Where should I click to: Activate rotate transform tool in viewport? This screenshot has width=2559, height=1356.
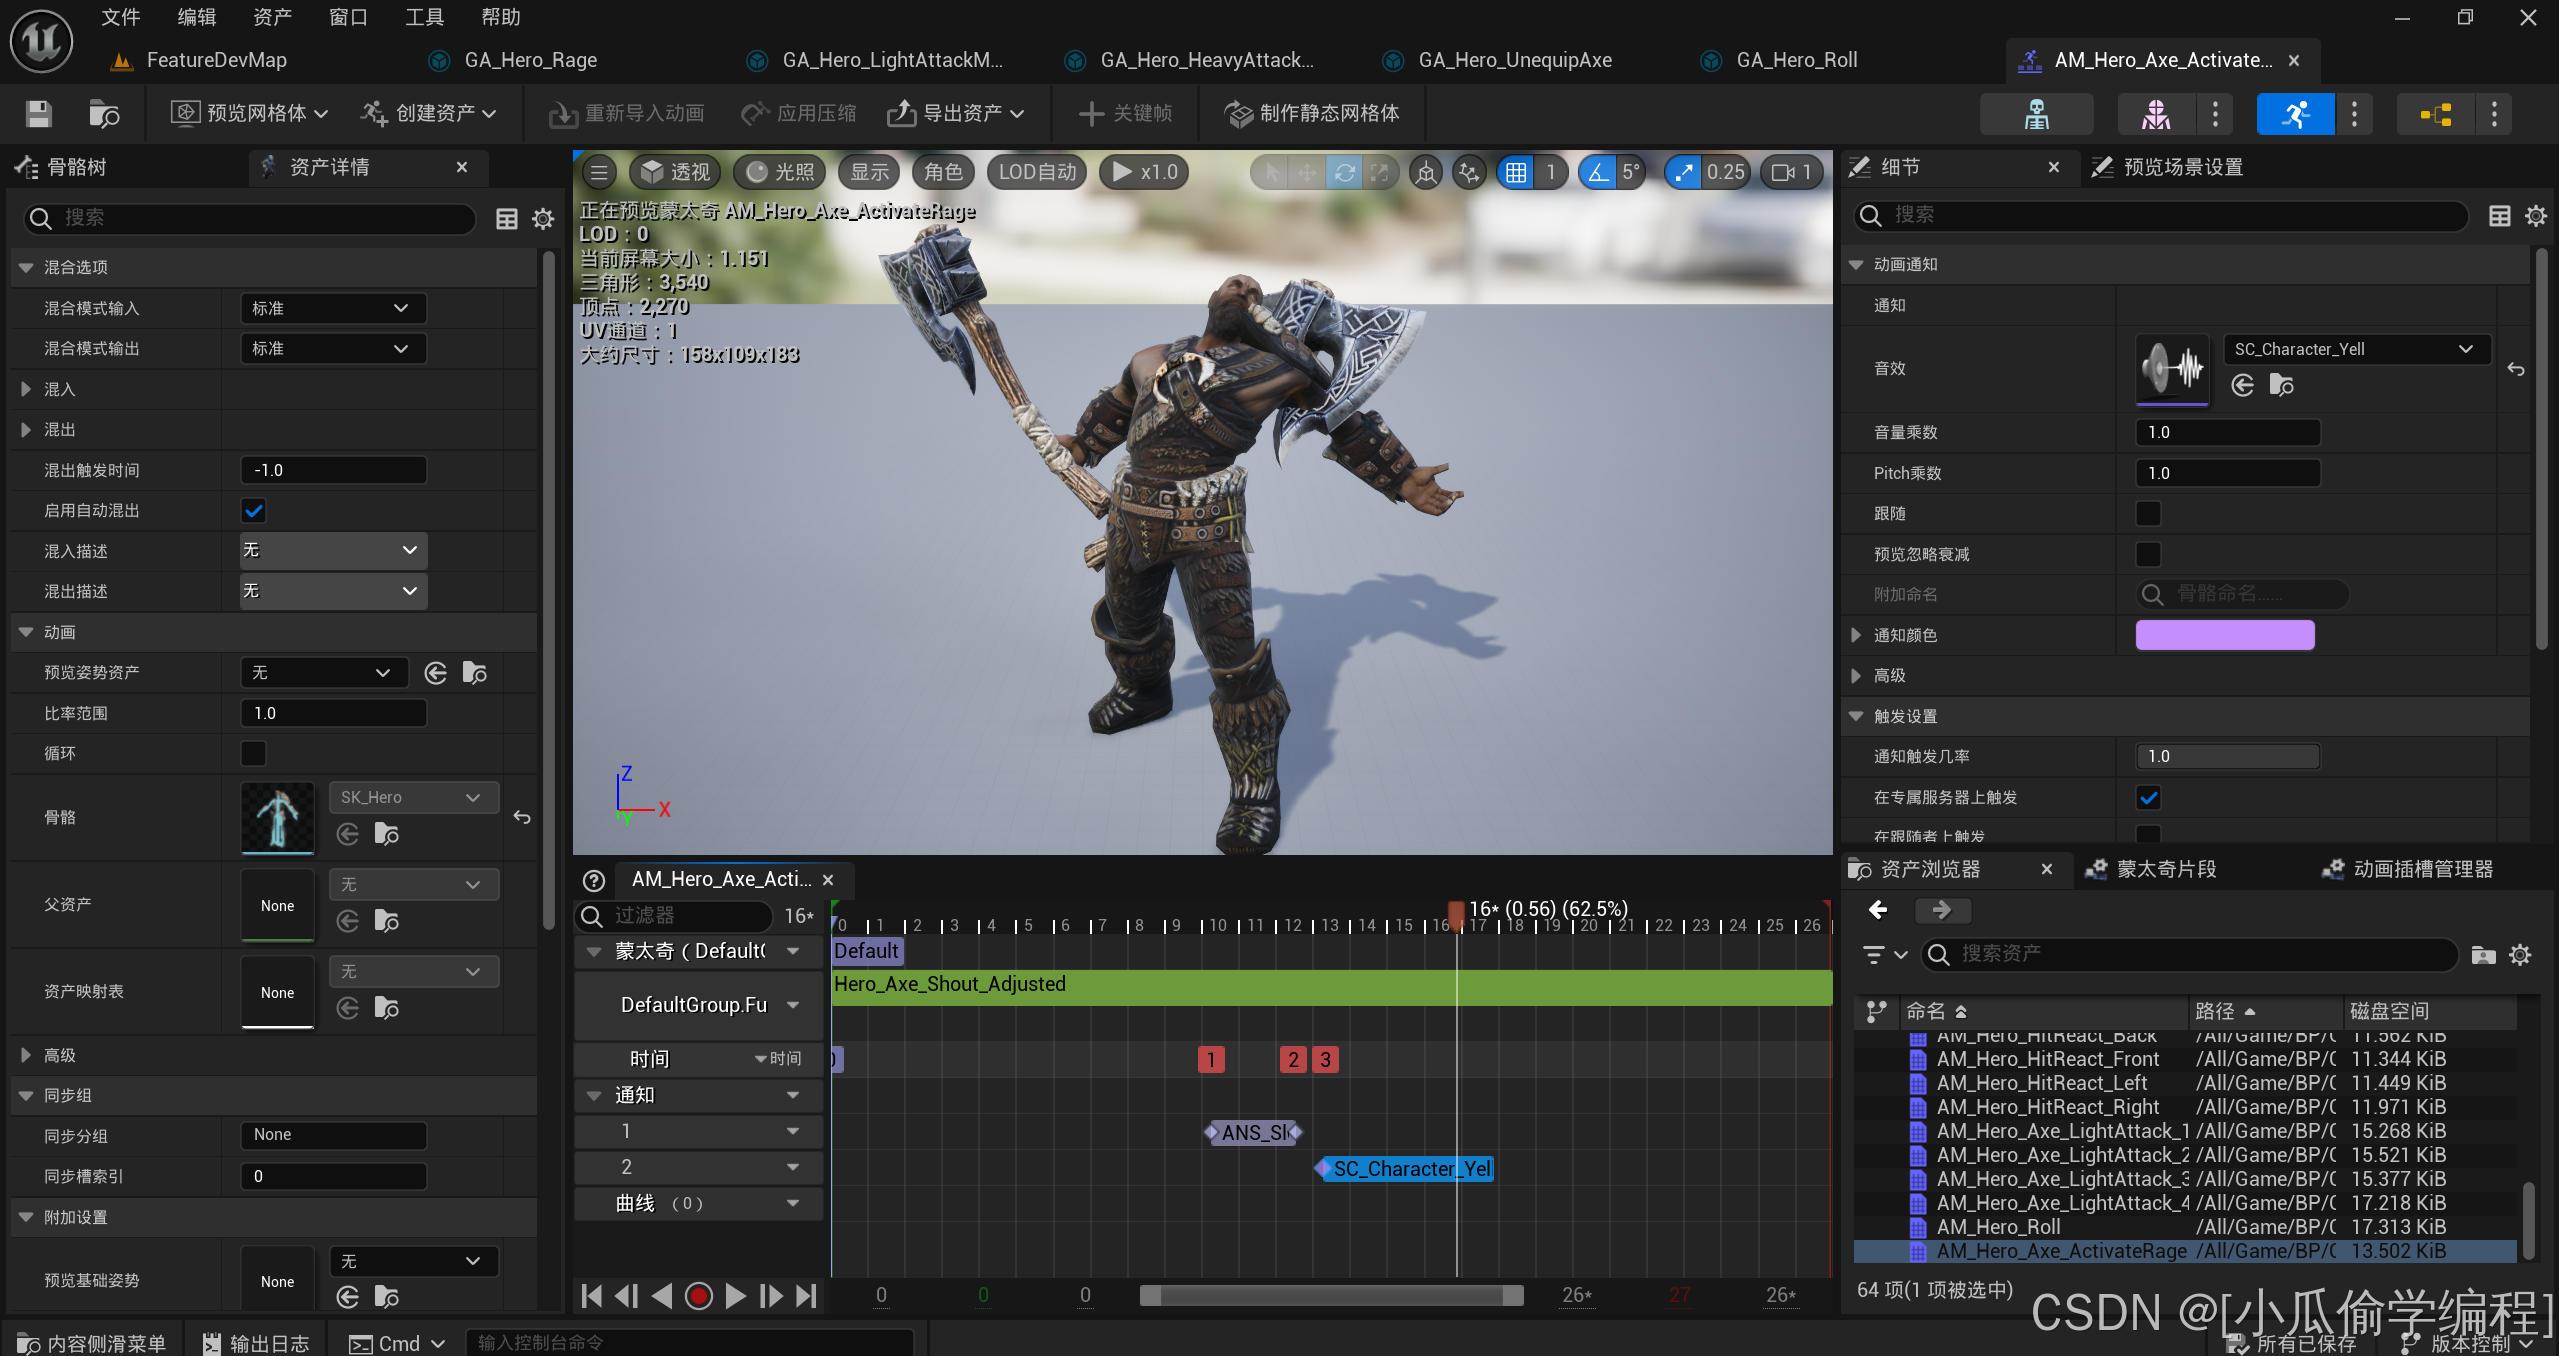pos(1344,172)
